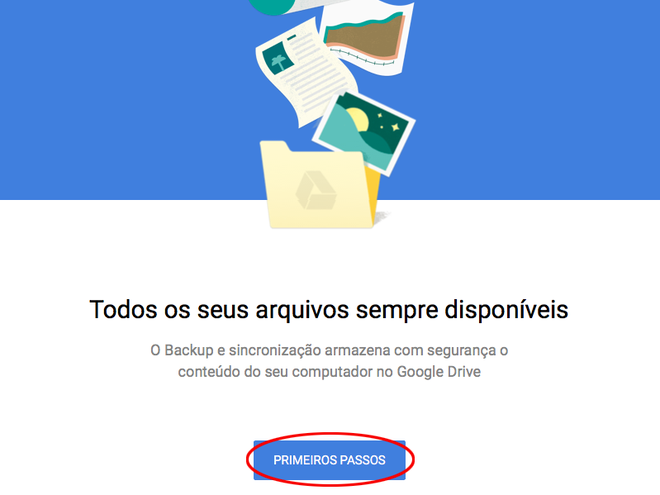Viewport: 660px width, 495px height.
Task: Click the 'O Backup e sincronização' description line
Action: tap(329, 350)
